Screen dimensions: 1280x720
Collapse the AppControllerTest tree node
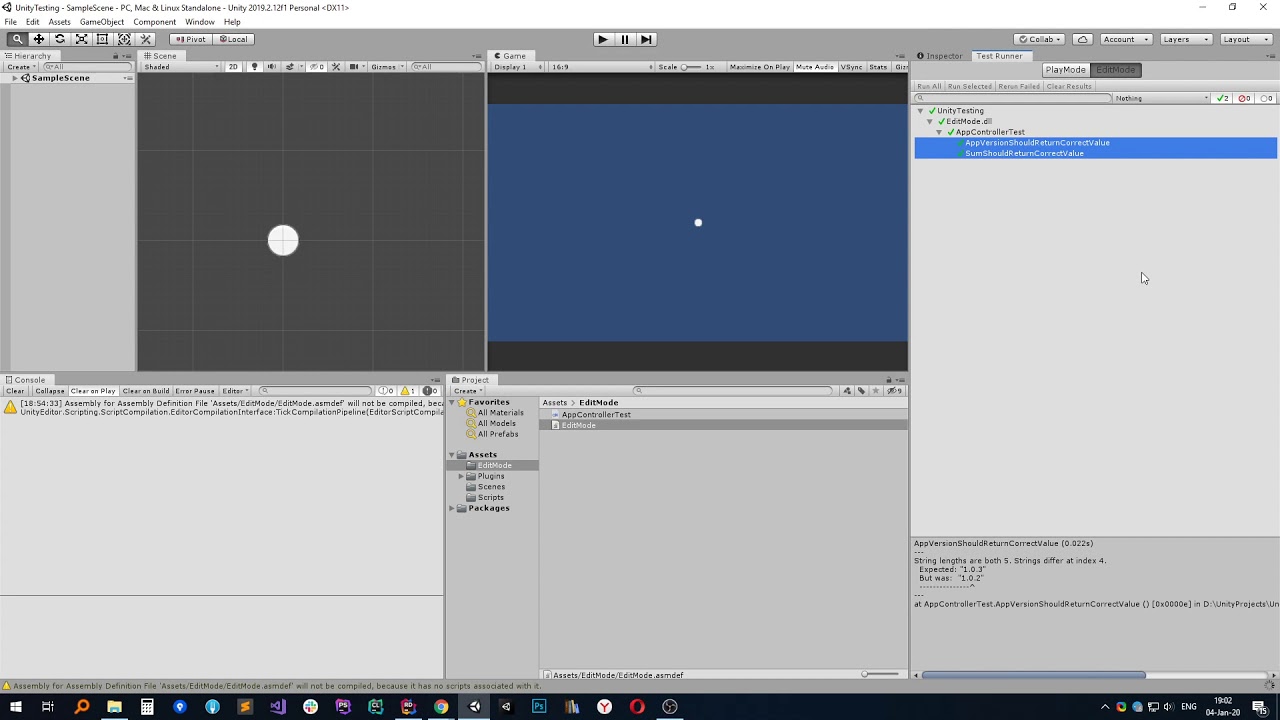pyautogui.click(x=939, y=132)
